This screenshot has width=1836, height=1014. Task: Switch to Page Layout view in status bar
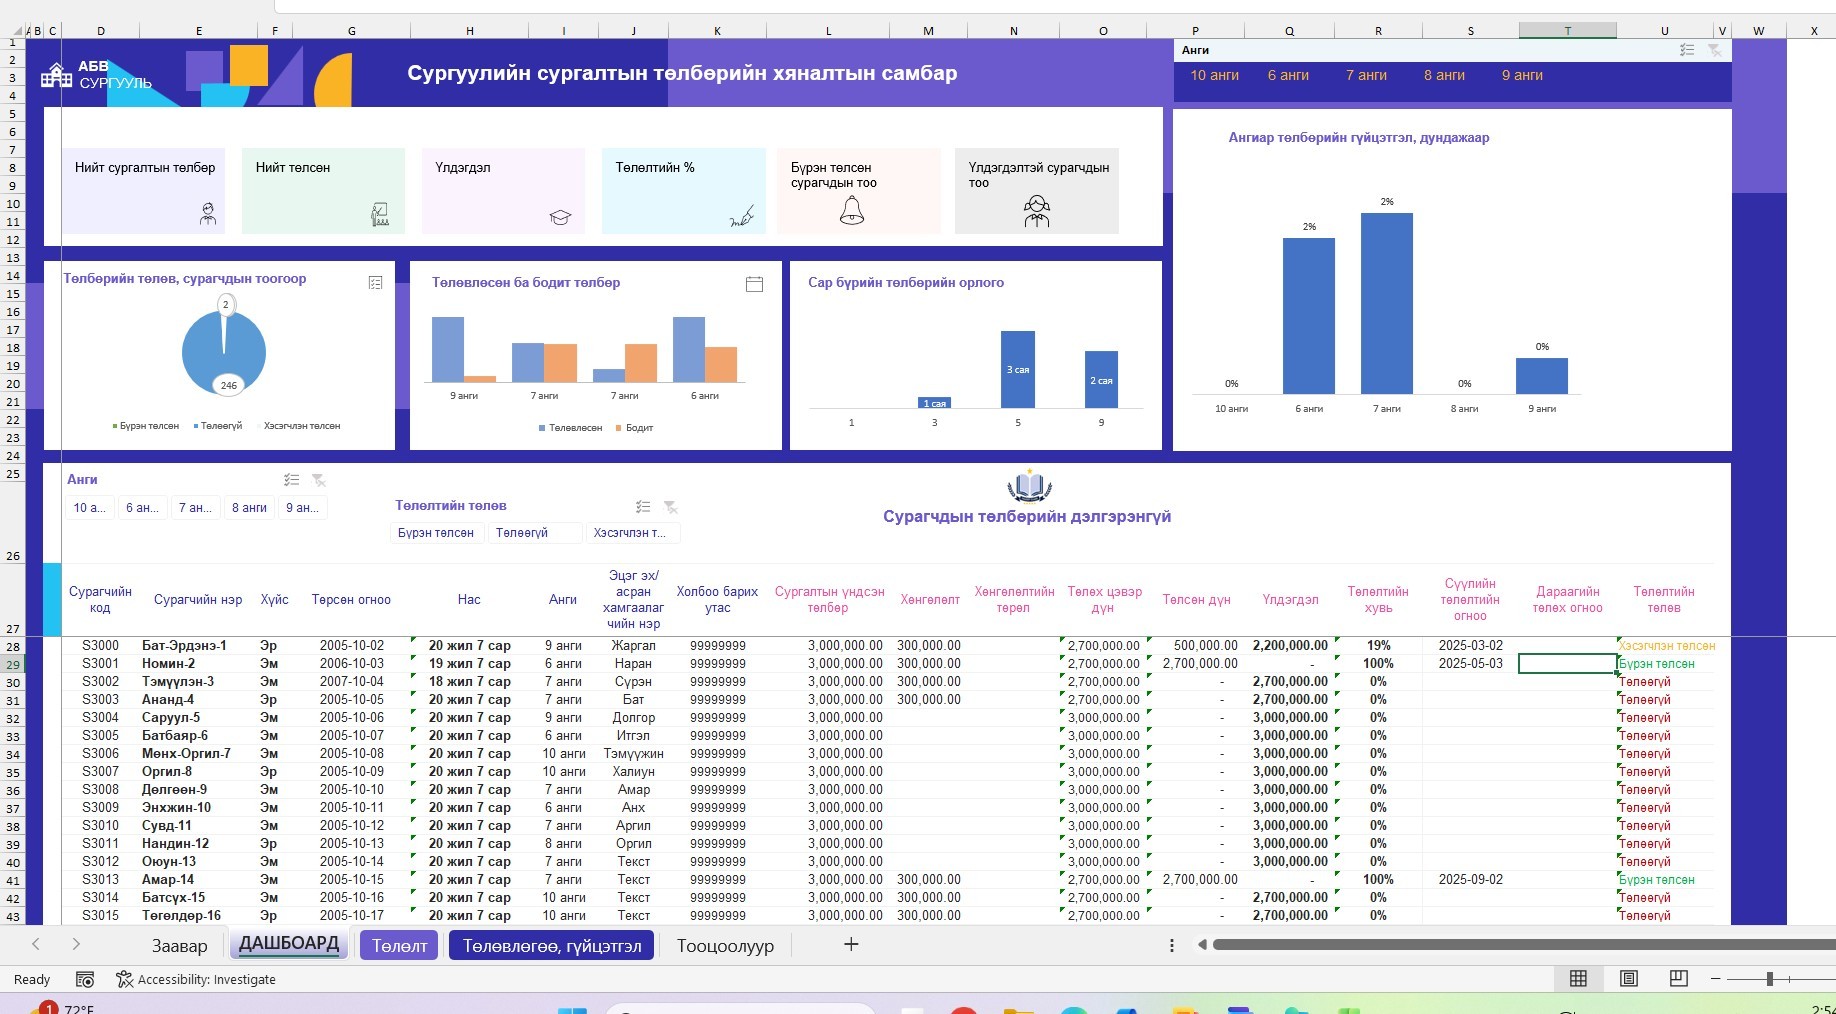pyautogui.click(x=1628, y=979)
